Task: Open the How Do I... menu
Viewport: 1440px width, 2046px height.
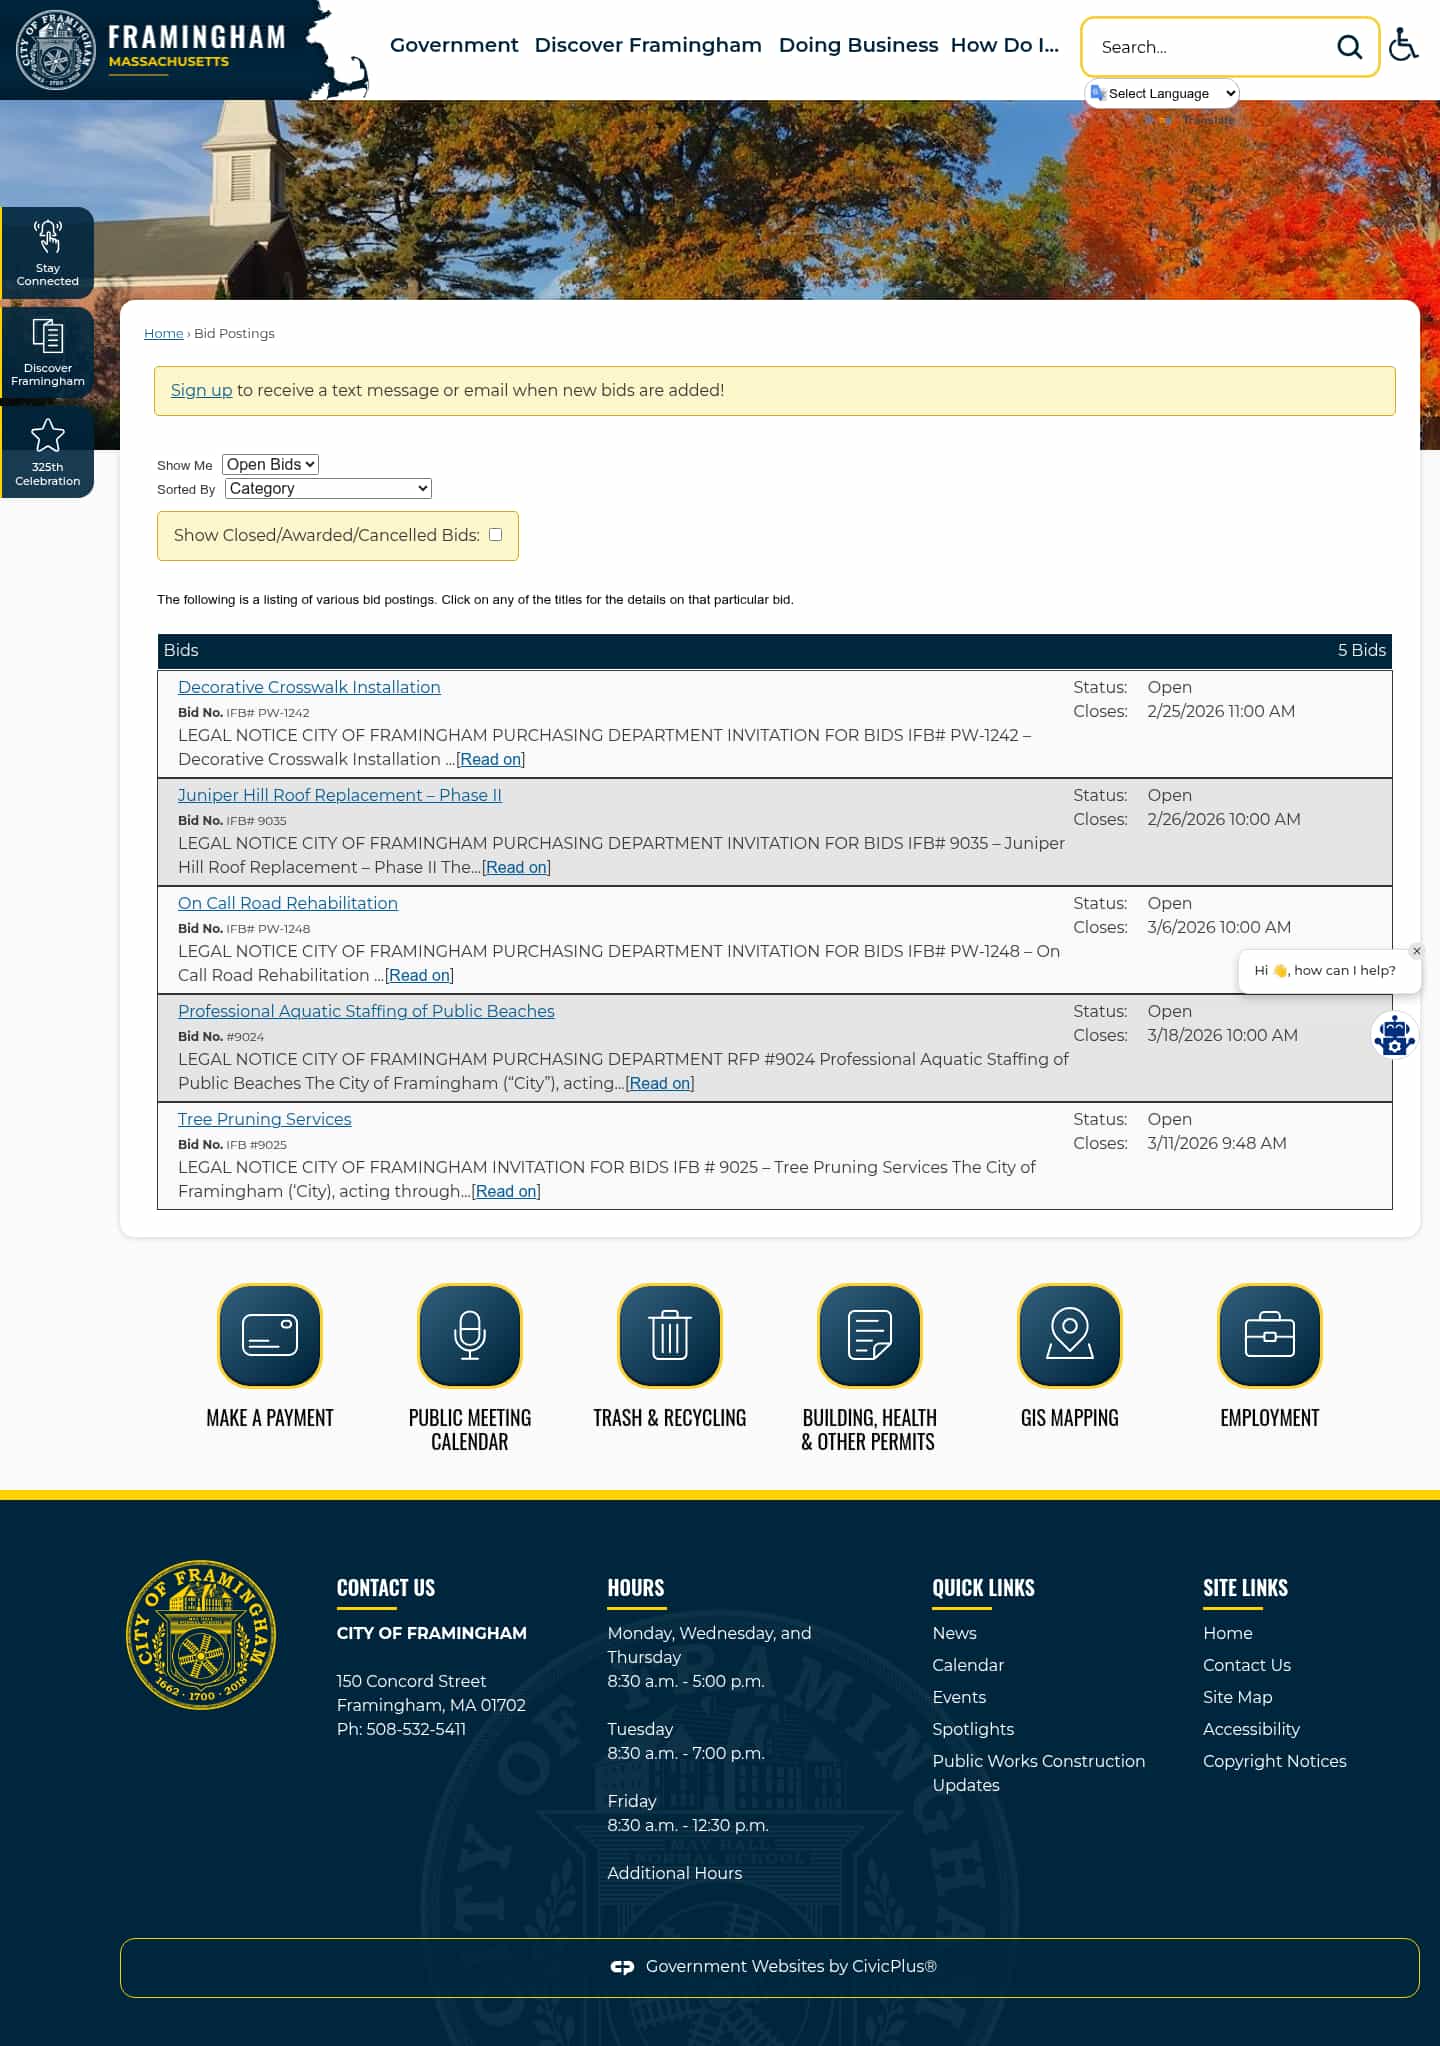Action: pyautogui.click(x=1005, y=45)
